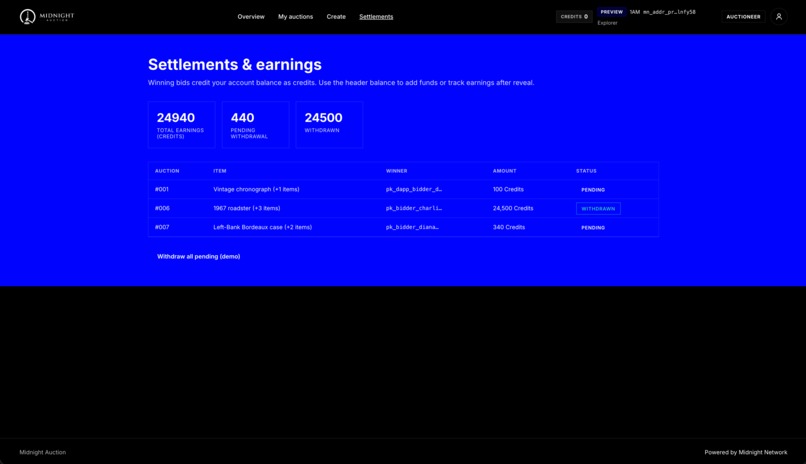The width and height of the screenshot is (806, 464).
Task: Click the Pending status for auction #001
Action: [x=593, y=190]
